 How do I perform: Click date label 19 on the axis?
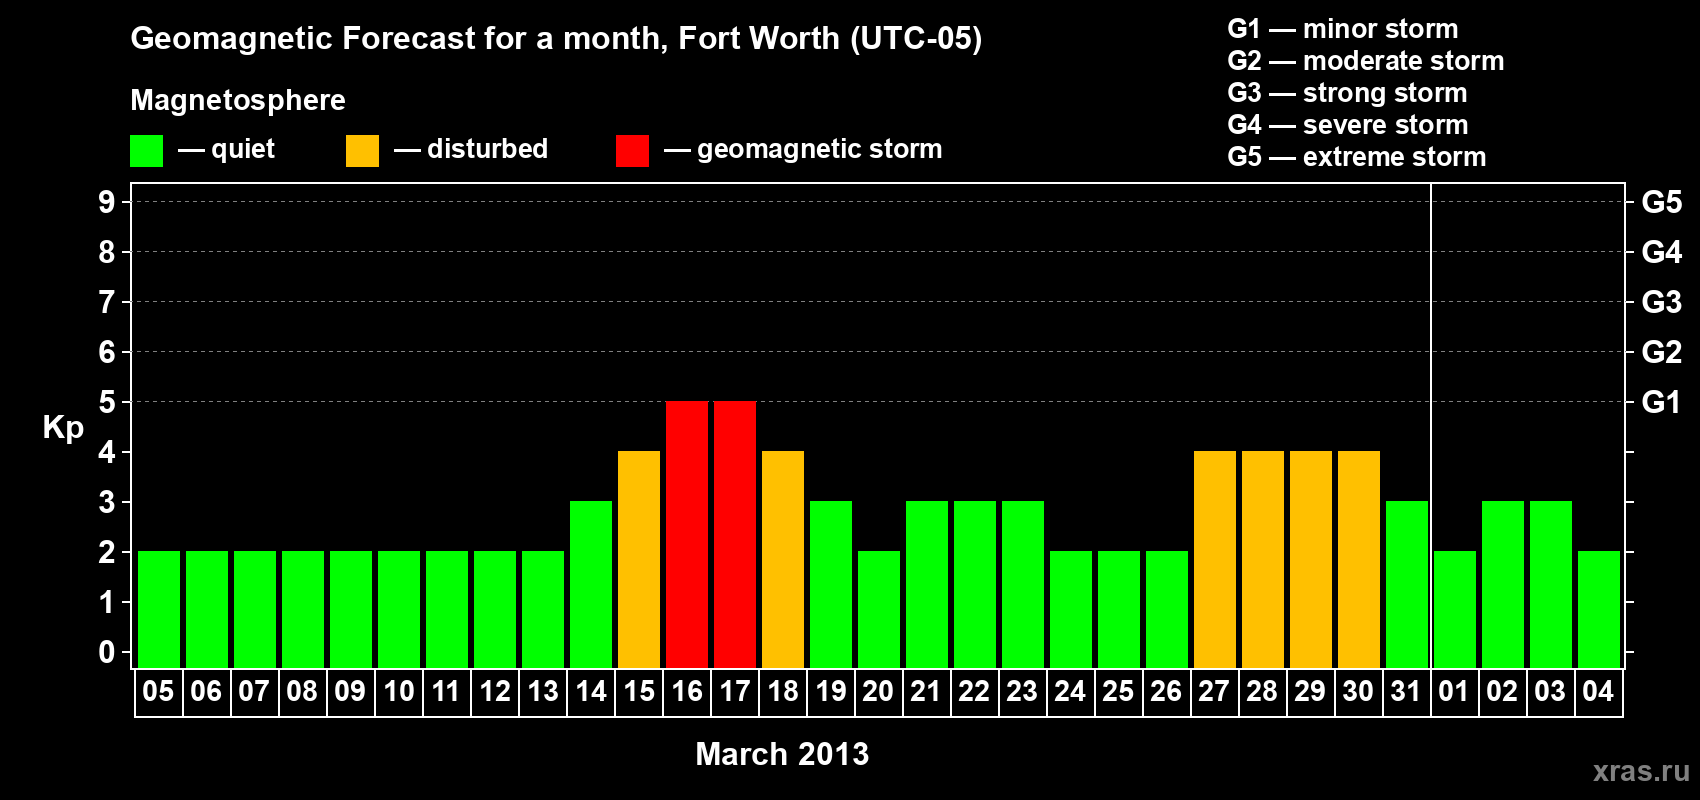[x=830, y=691]
